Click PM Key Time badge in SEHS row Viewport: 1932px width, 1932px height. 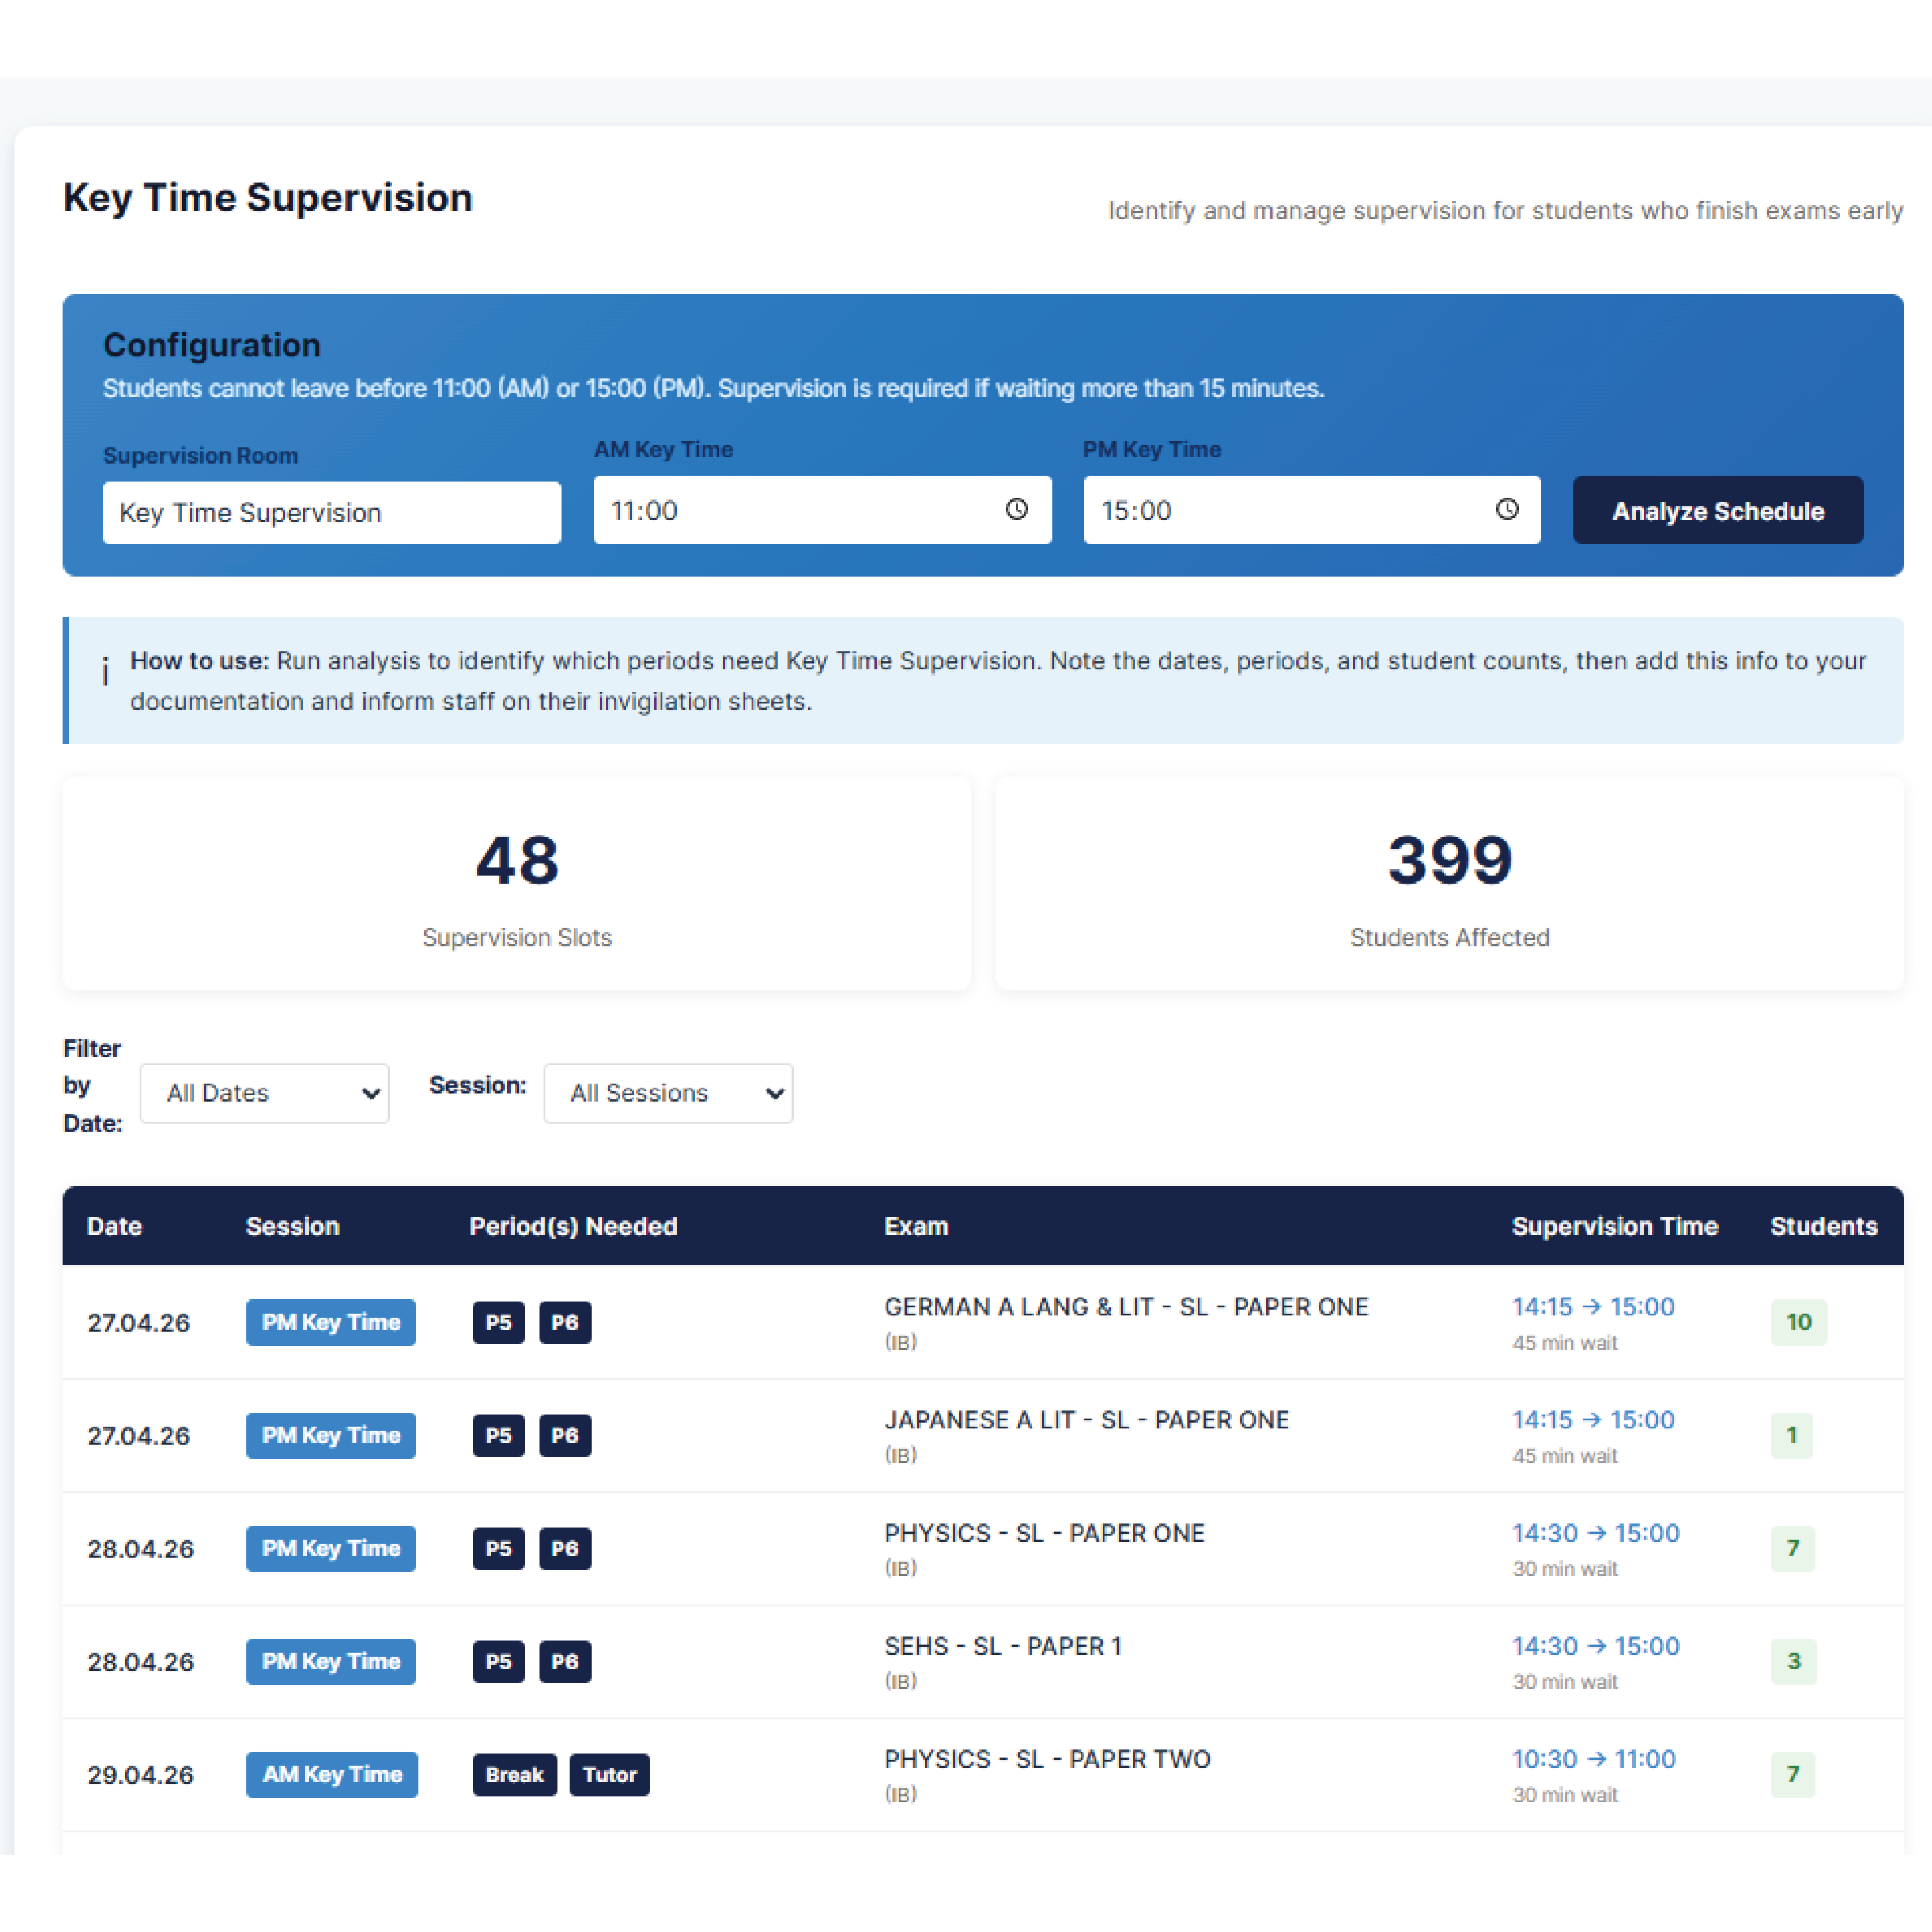pyautogui.click(x=331, y=1661)
